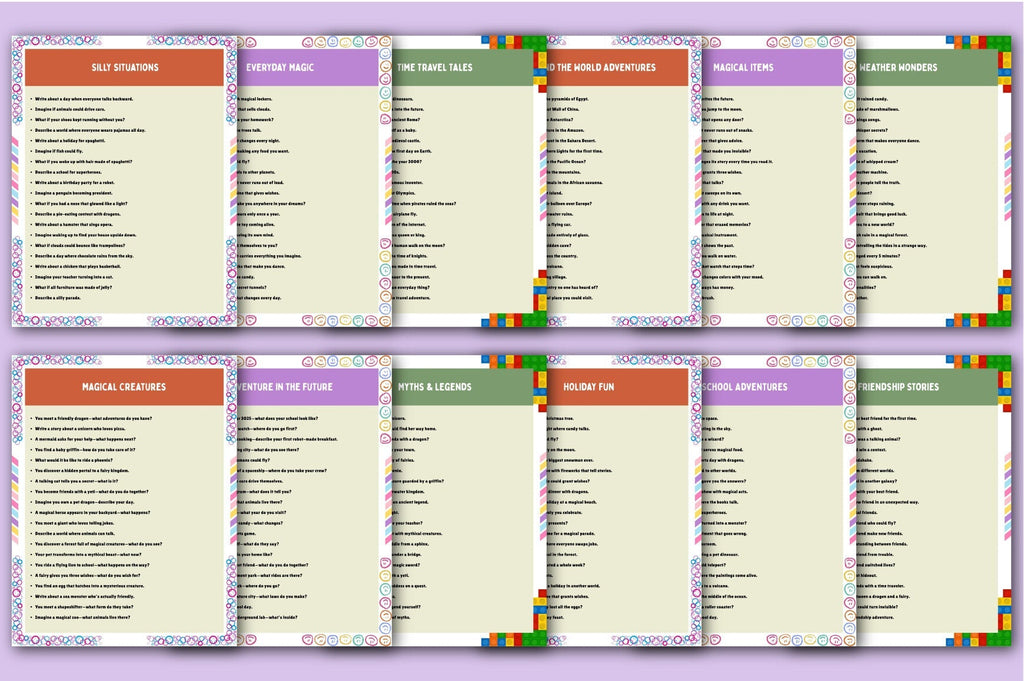Click prompt 'Write about a hamster that sings opera.'

73,224
